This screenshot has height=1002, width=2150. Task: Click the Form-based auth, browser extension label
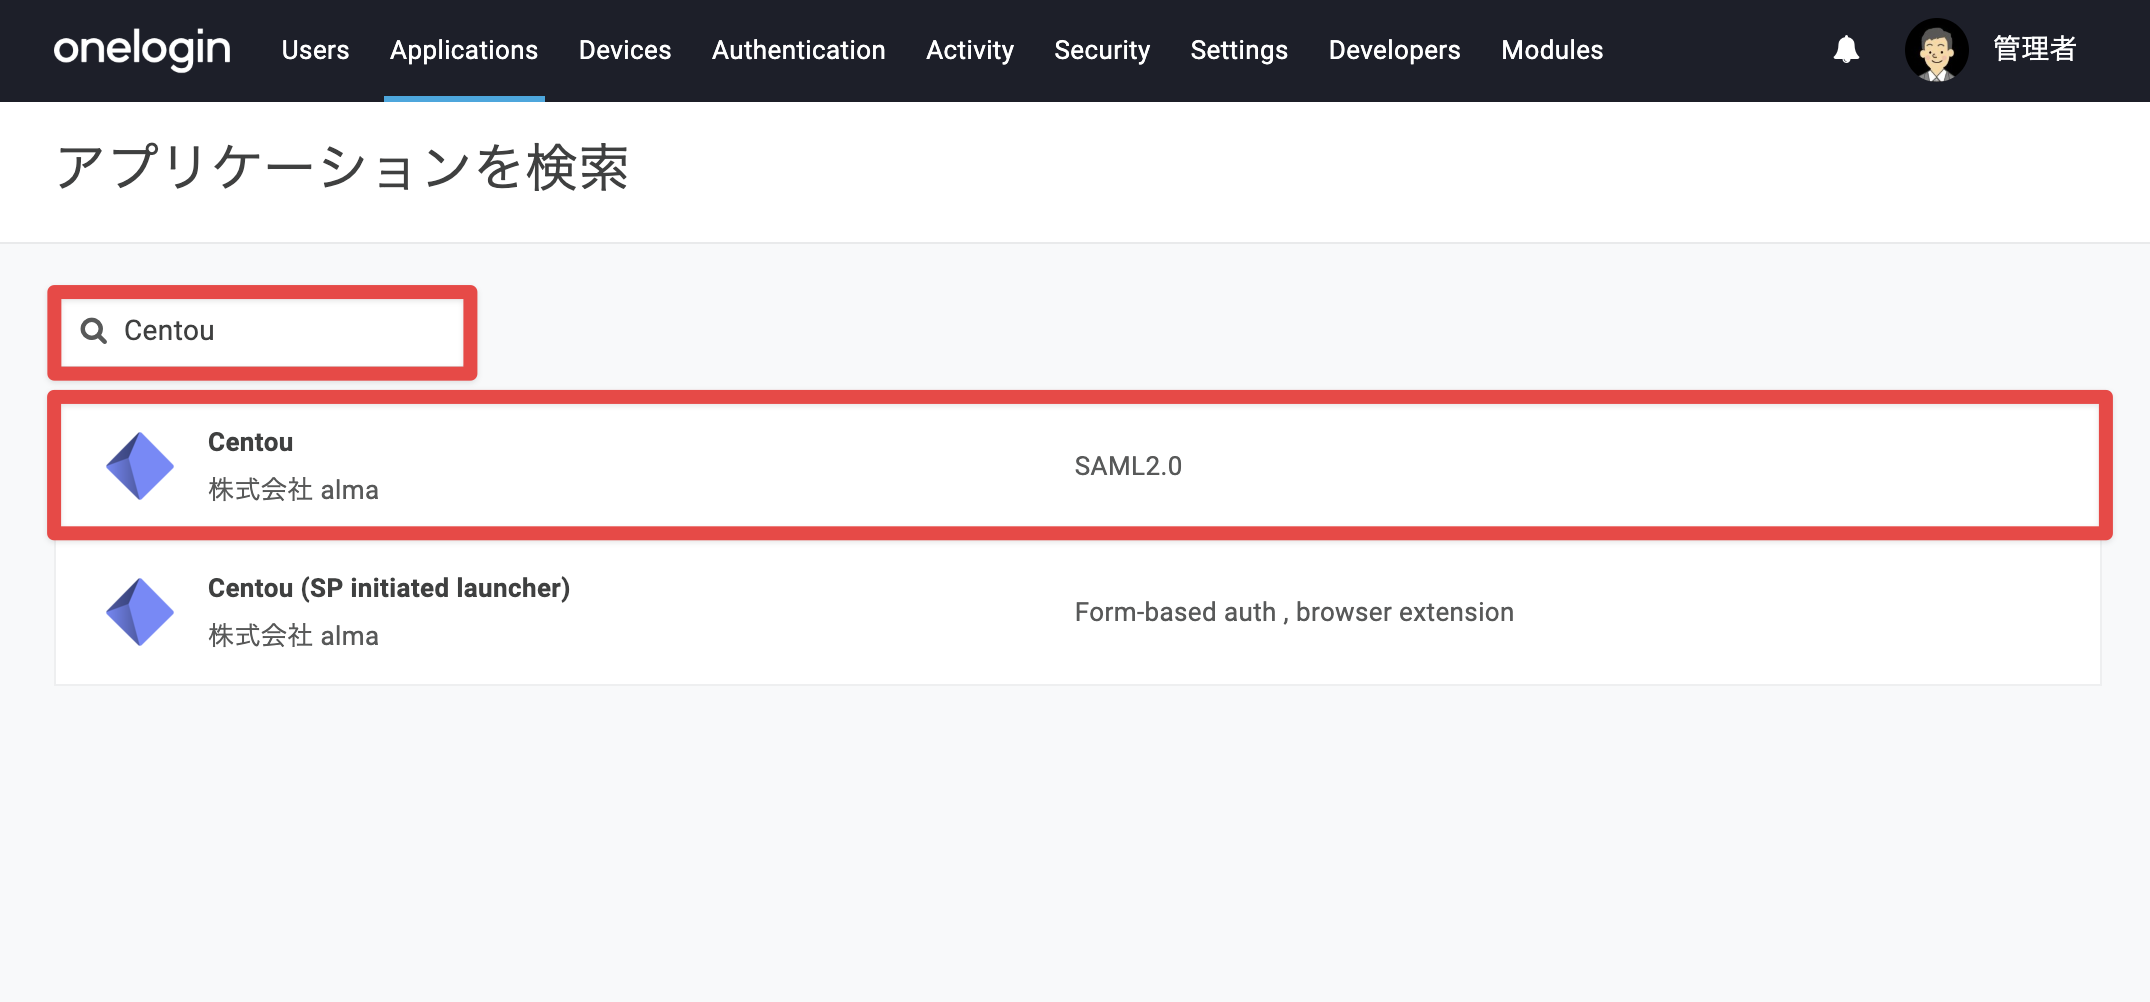1294,612
